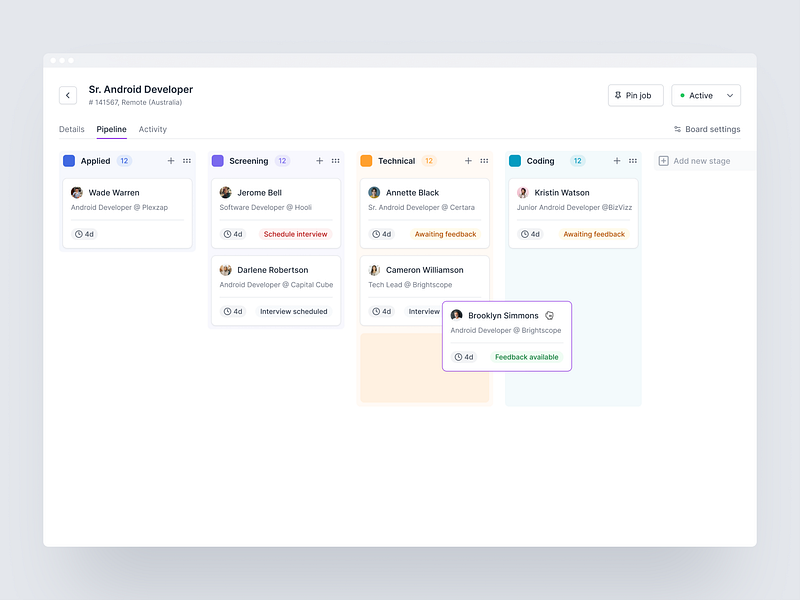Click the blue Applied color swatch
This screenshot has height=600, width=800.
[x=69, y=161]
